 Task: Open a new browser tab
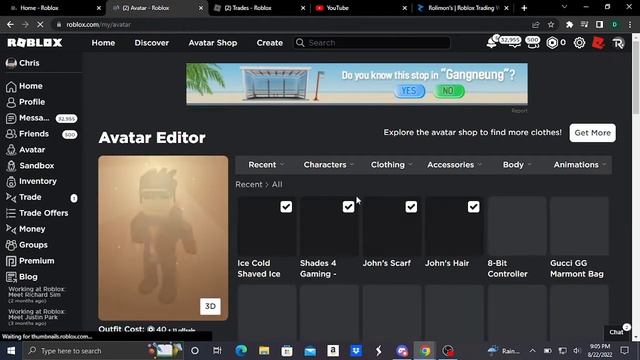click(524, 8)
